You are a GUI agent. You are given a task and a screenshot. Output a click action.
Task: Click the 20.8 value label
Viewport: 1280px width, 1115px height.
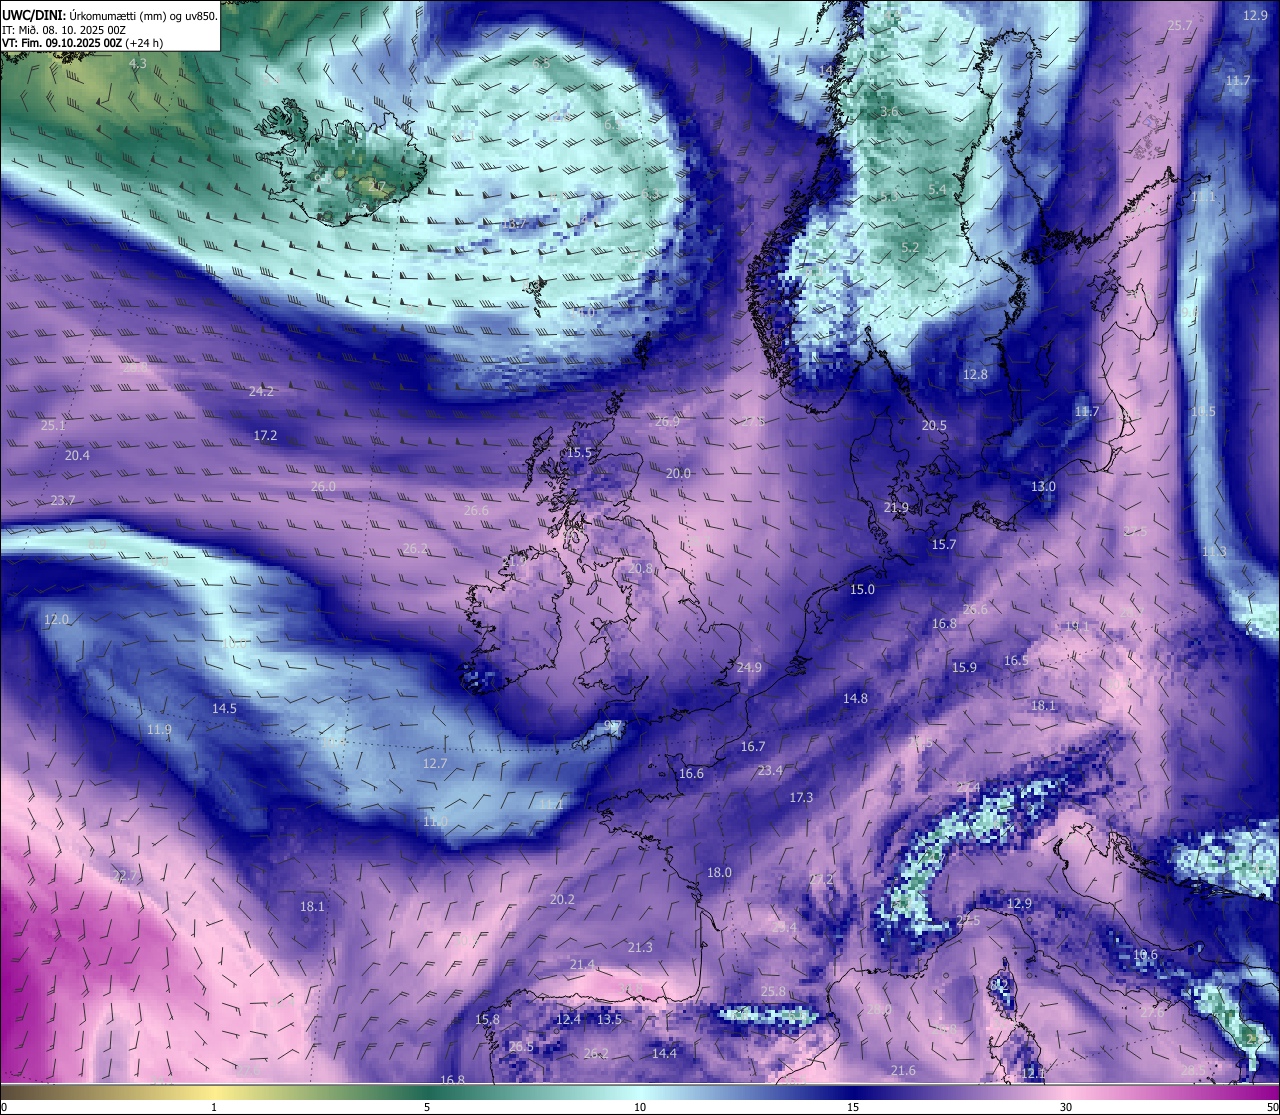[x=640, y=568]
